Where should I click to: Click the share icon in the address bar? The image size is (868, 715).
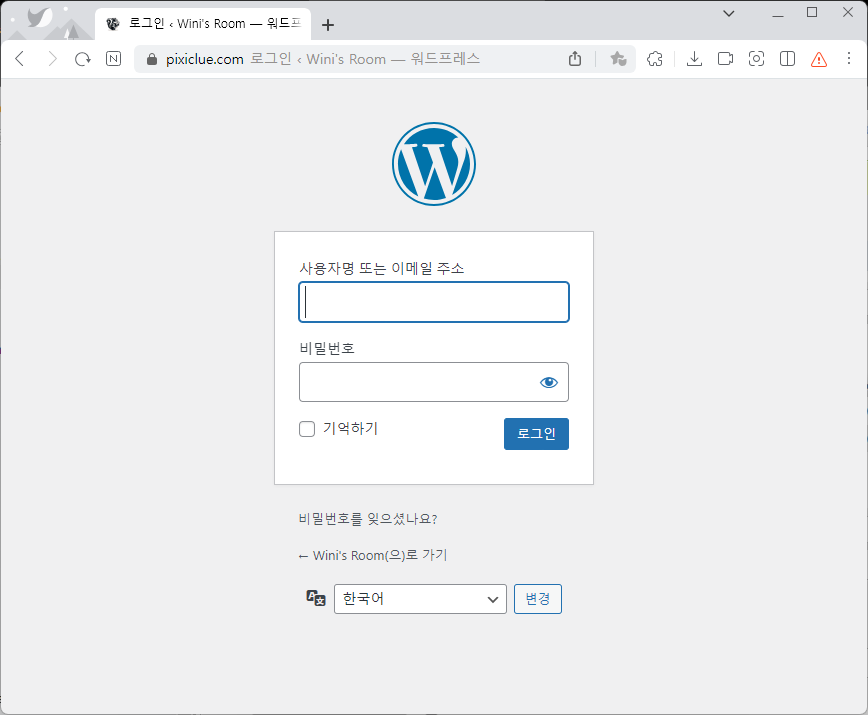pos(575,59)
